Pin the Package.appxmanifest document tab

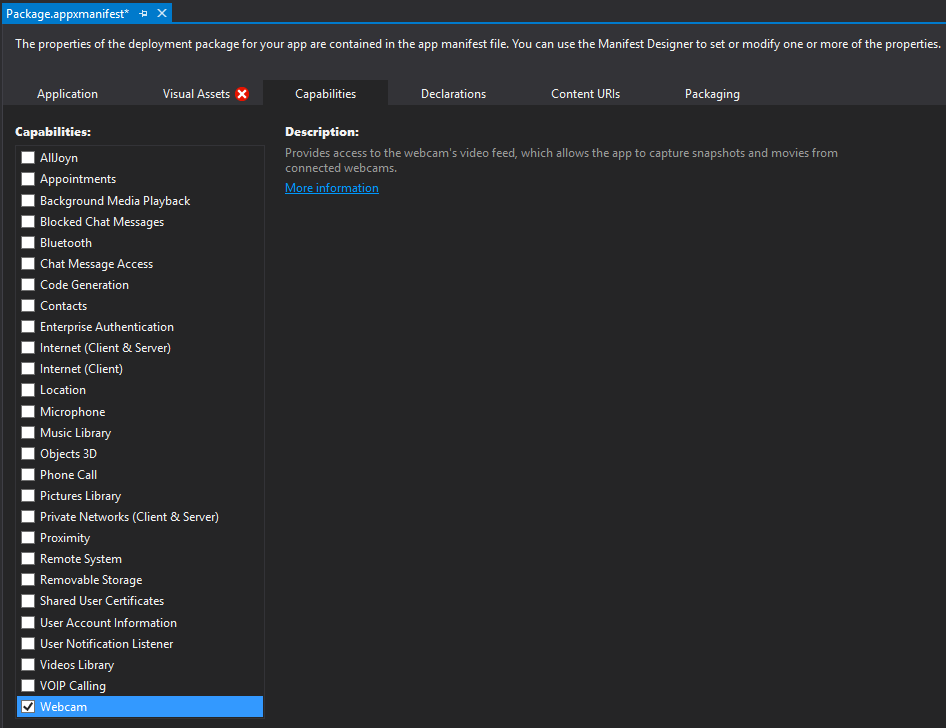[x=144, y=13]
